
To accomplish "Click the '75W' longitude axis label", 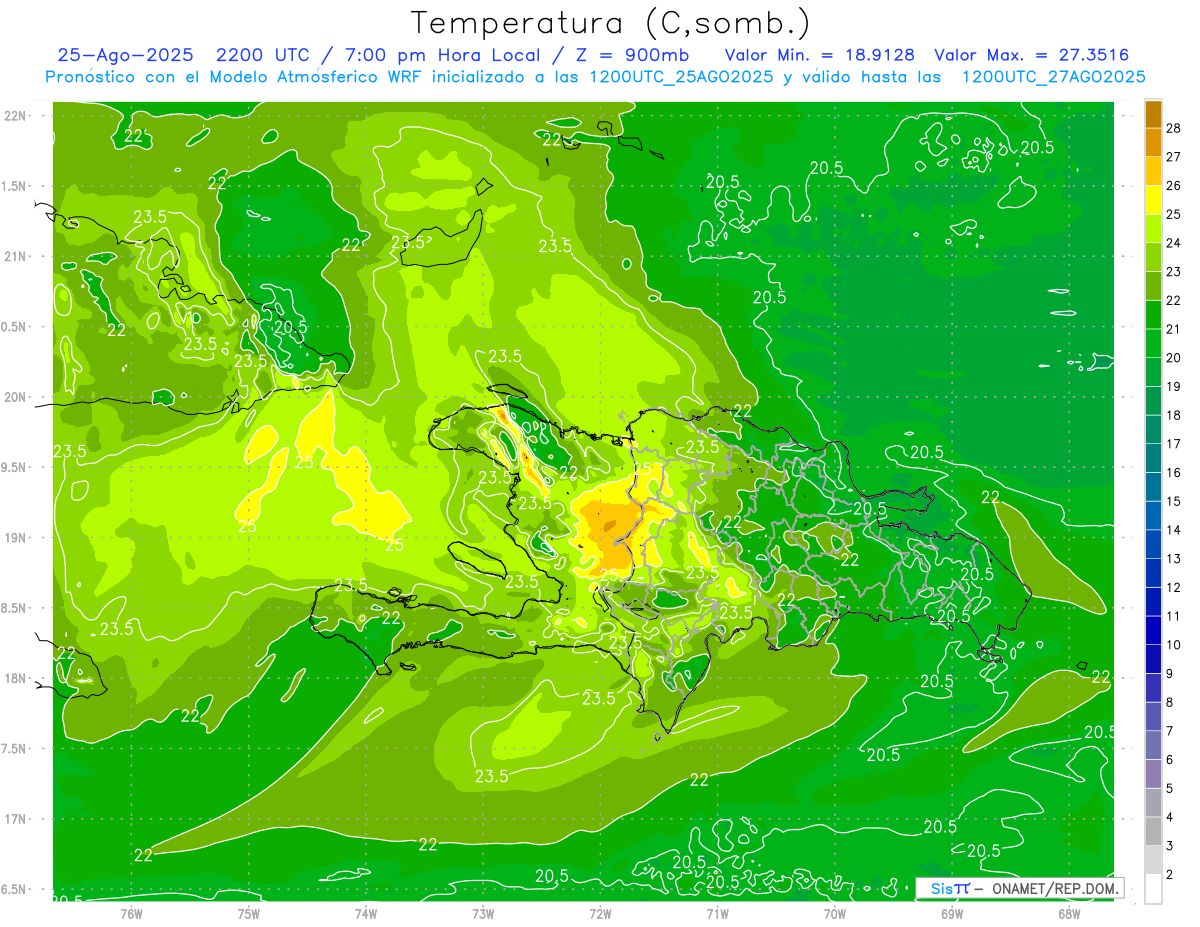I will (249, 914).
